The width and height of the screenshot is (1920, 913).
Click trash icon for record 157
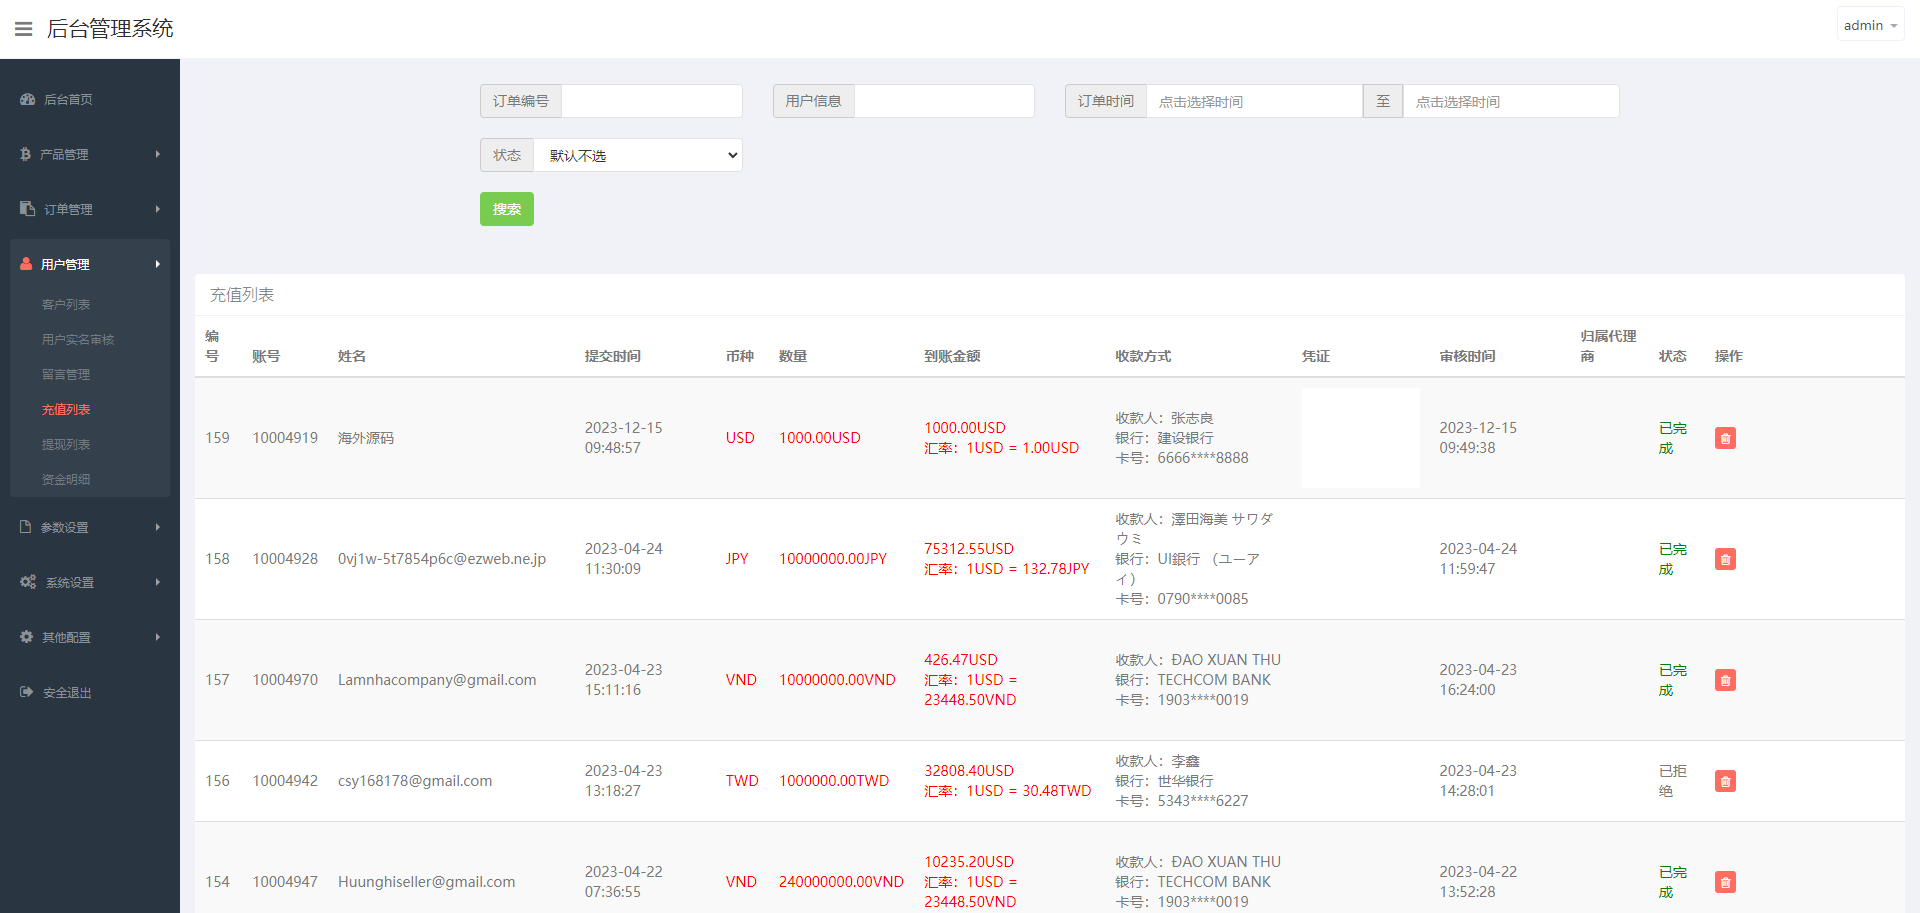[1725, 680]
